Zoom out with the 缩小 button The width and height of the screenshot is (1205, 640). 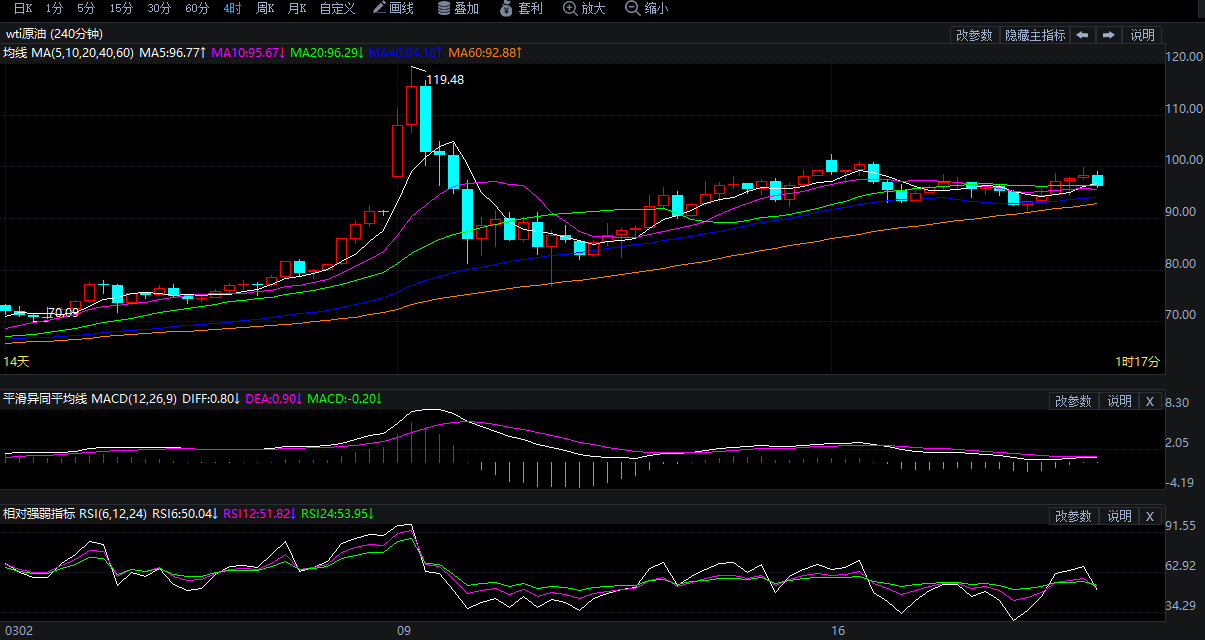[x=646, y=8]
